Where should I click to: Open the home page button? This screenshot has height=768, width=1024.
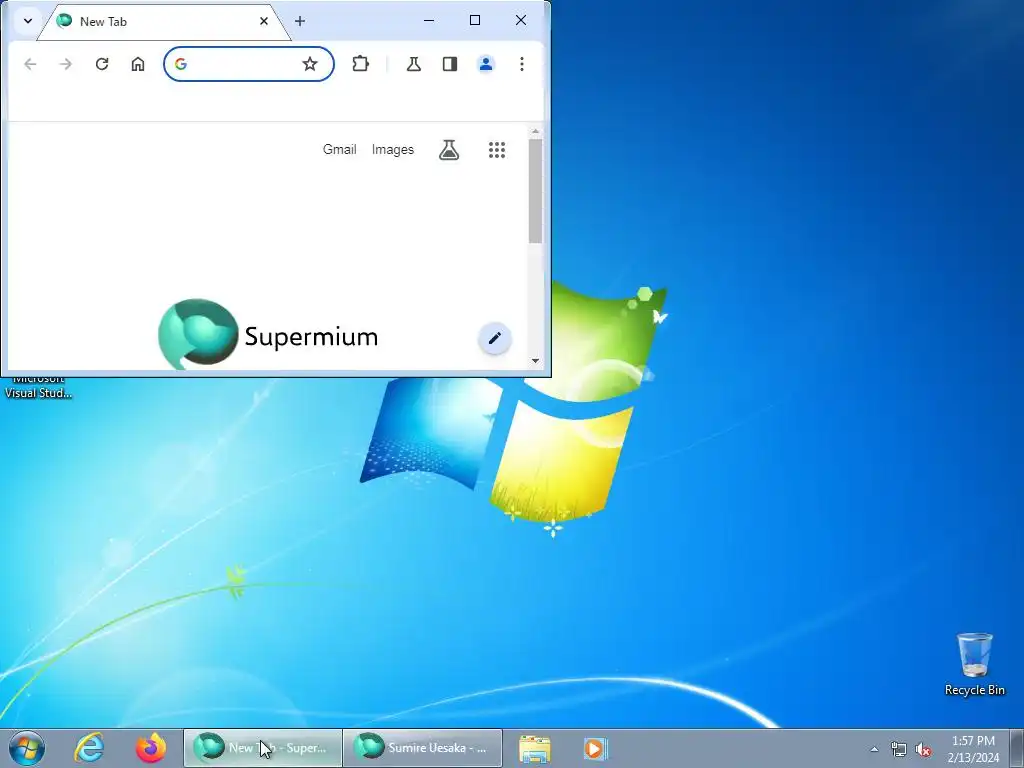click(x=138, y=64)
